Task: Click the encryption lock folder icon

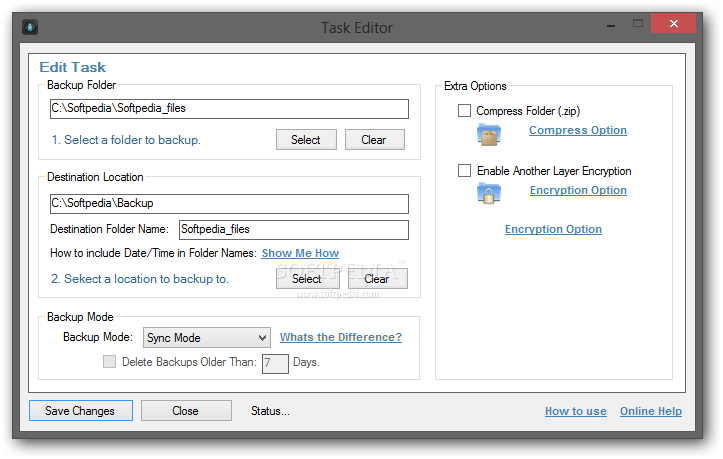Action: coord(488,193)
